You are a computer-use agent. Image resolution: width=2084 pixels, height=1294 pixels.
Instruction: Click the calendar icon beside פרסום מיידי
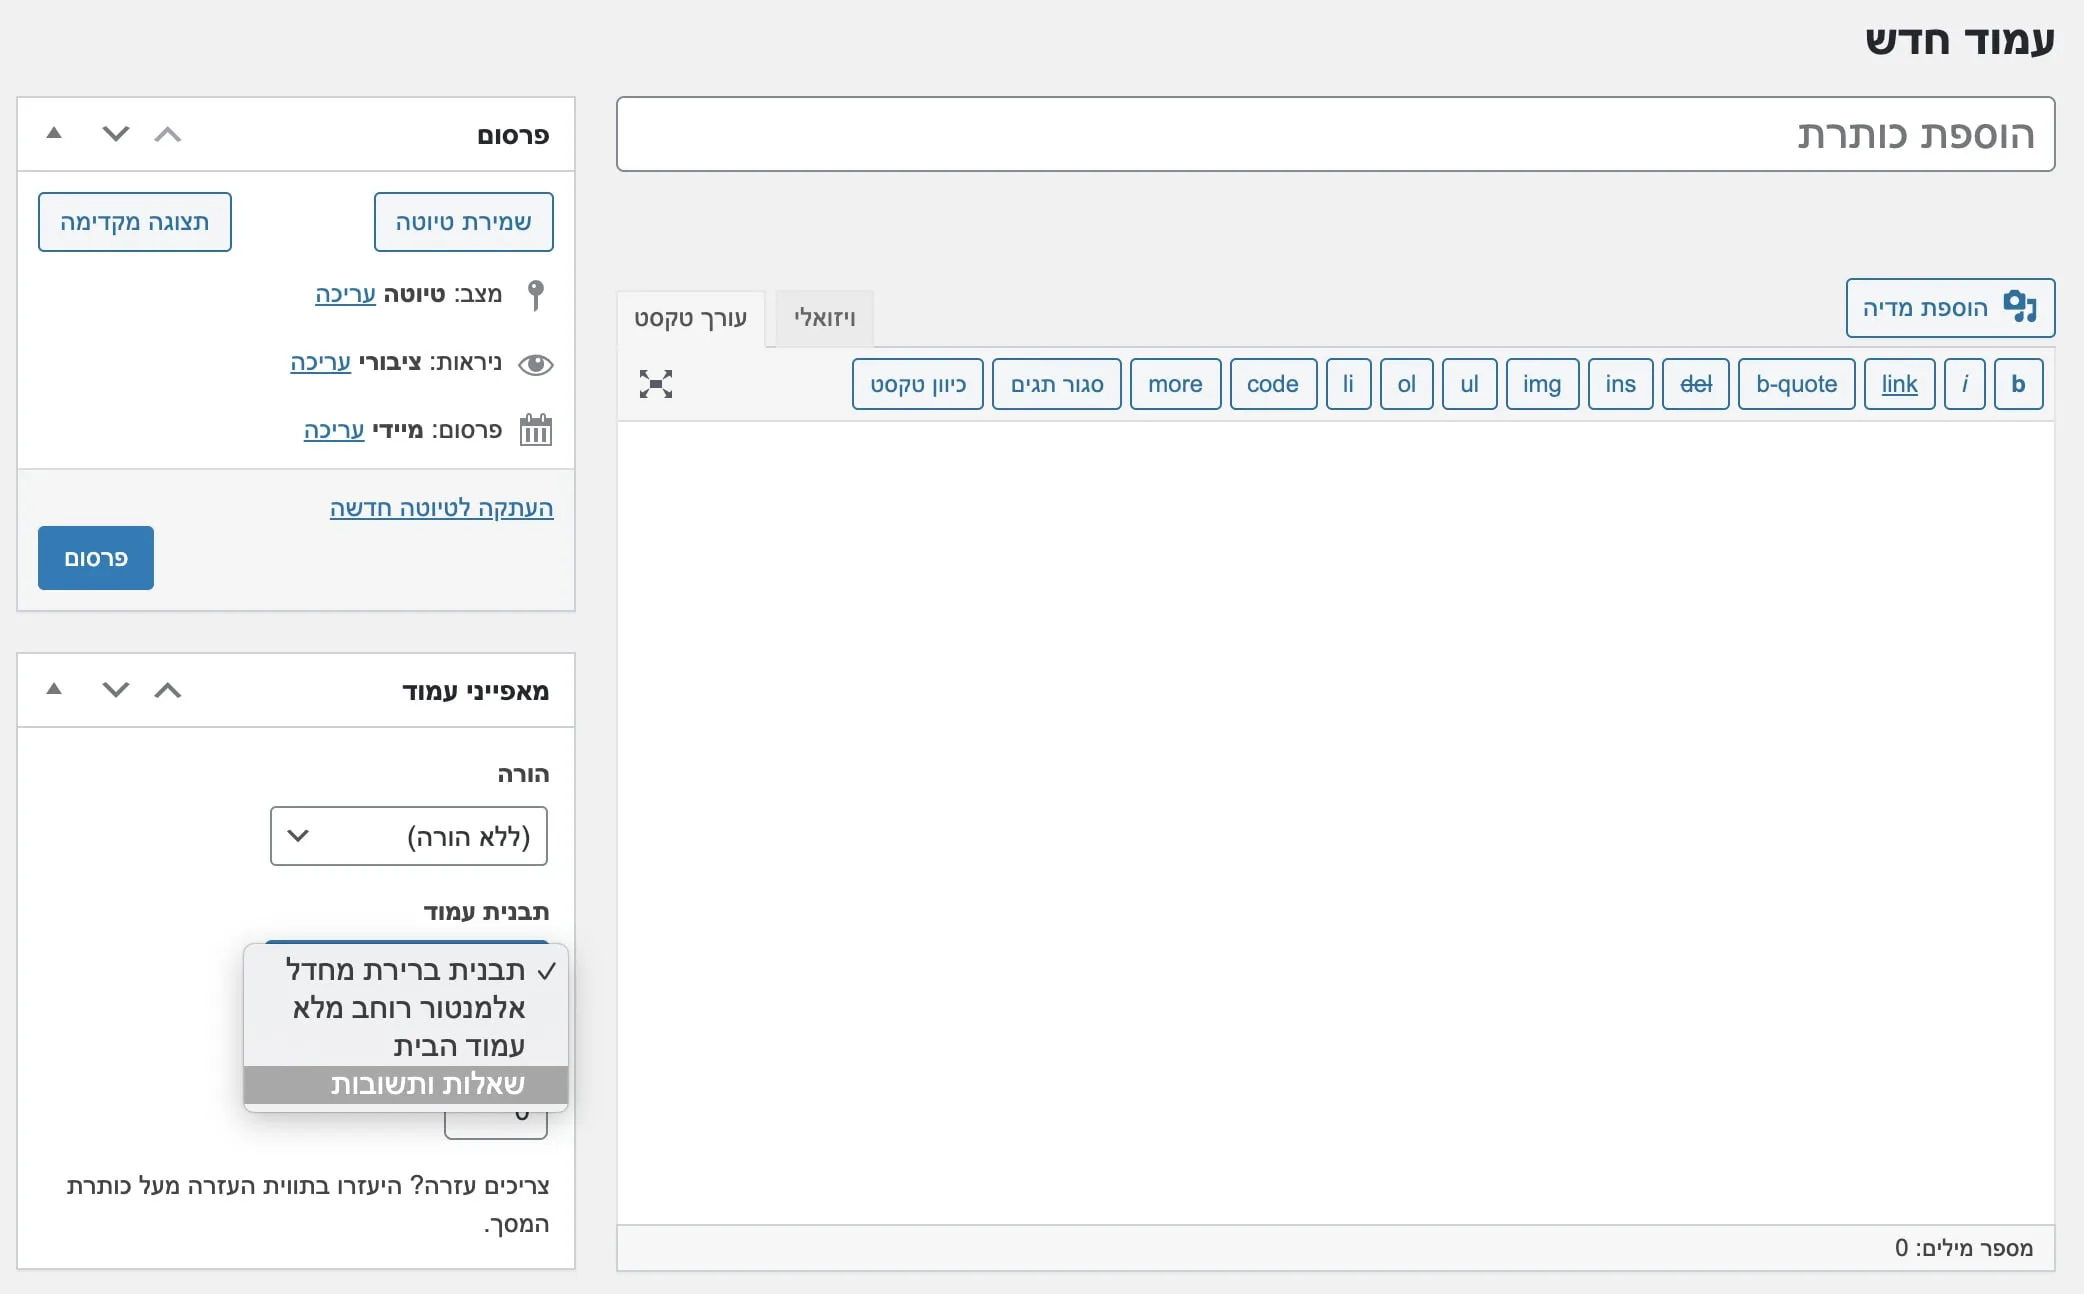[536, 430]
